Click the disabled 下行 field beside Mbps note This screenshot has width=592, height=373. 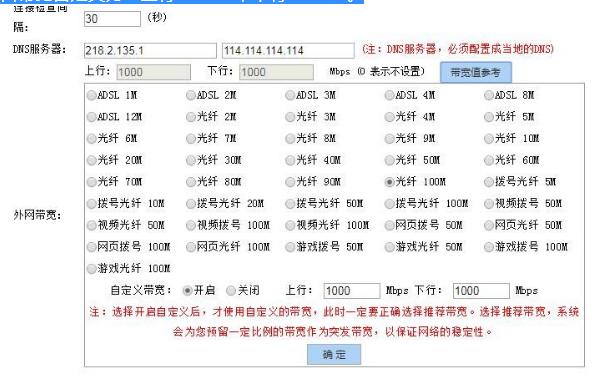click(276, 72)
